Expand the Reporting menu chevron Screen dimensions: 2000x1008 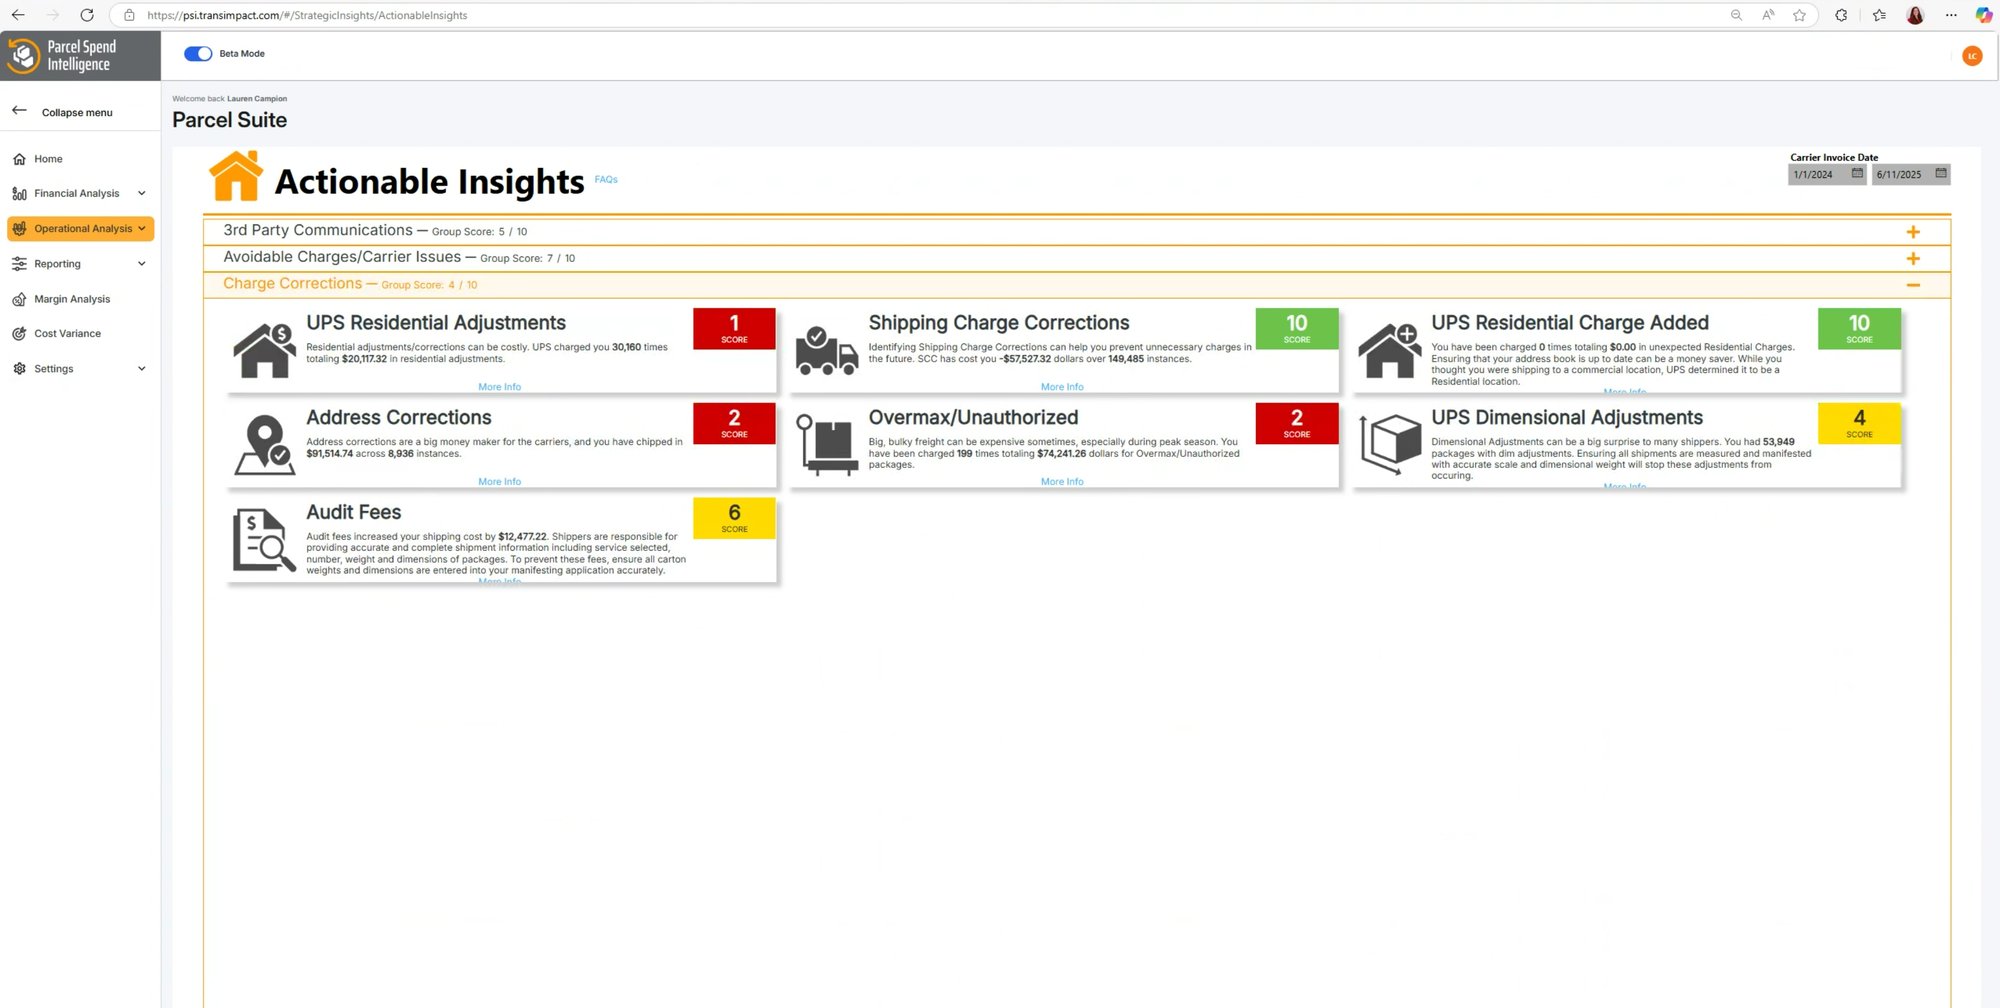click(142, 264)
